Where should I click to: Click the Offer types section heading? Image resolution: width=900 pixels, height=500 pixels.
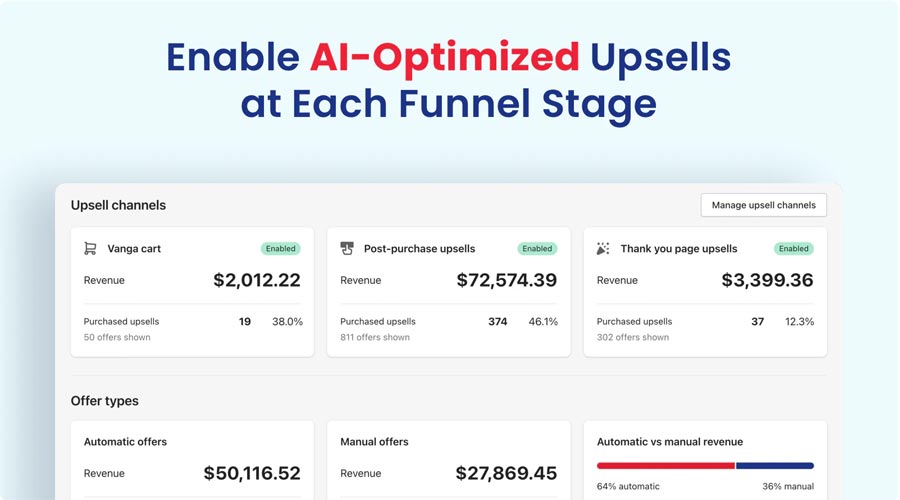(104, 401)
